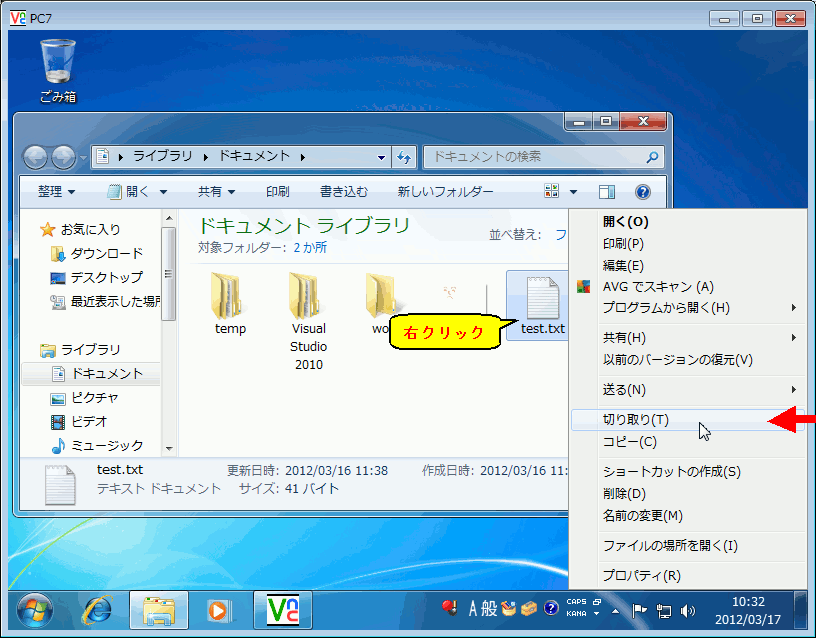Click the network icon in the system tray
This screenshot has width=816, height=638.
click(664, 610)
